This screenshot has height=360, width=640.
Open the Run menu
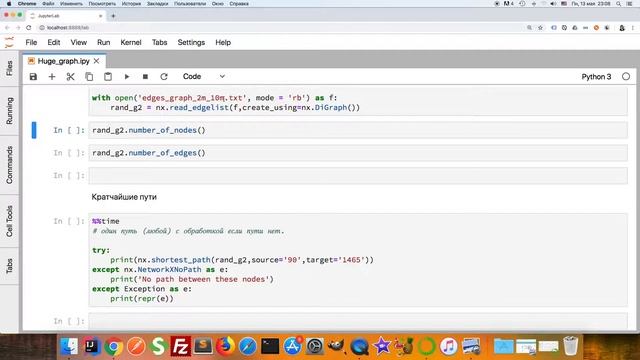[103, 42]
